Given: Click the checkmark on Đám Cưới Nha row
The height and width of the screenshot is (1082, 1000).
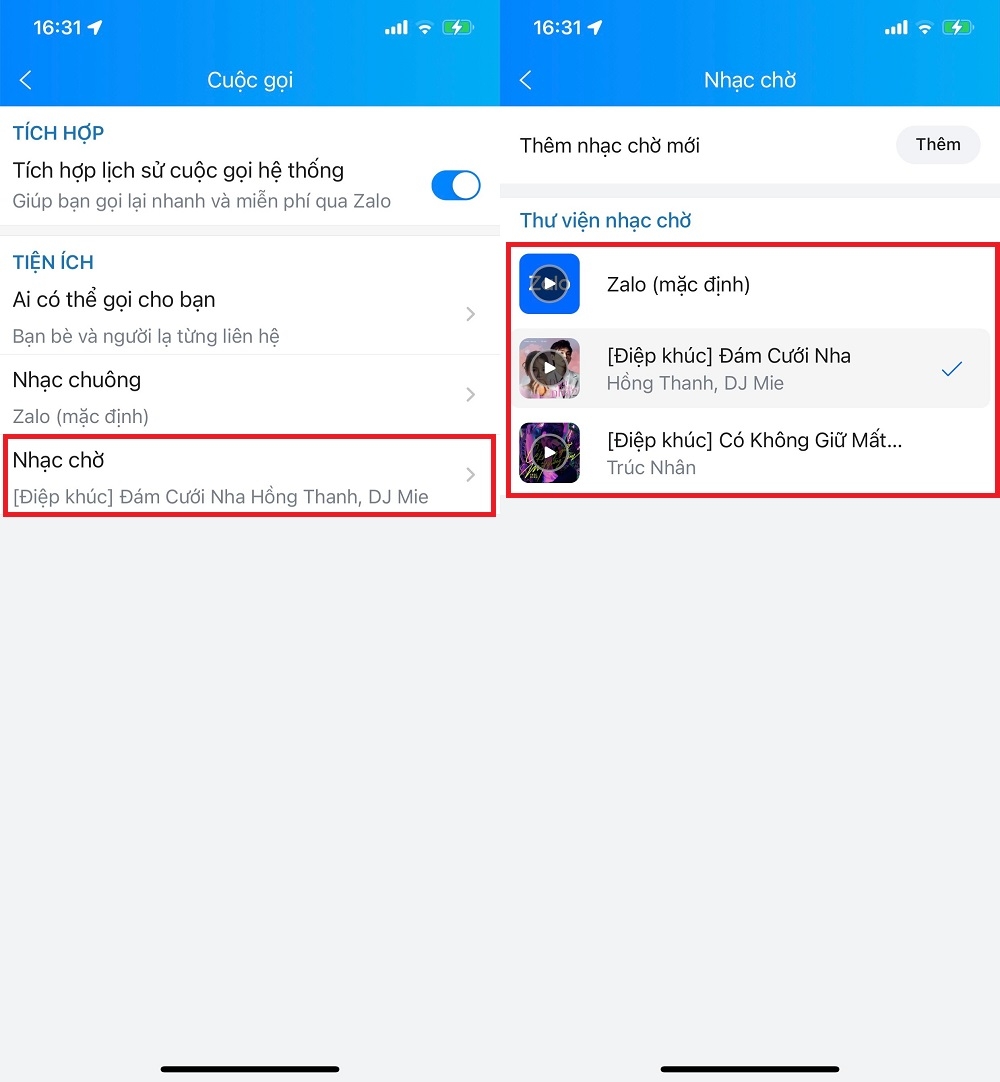Looking at the screenshot, I should (952, 368).
